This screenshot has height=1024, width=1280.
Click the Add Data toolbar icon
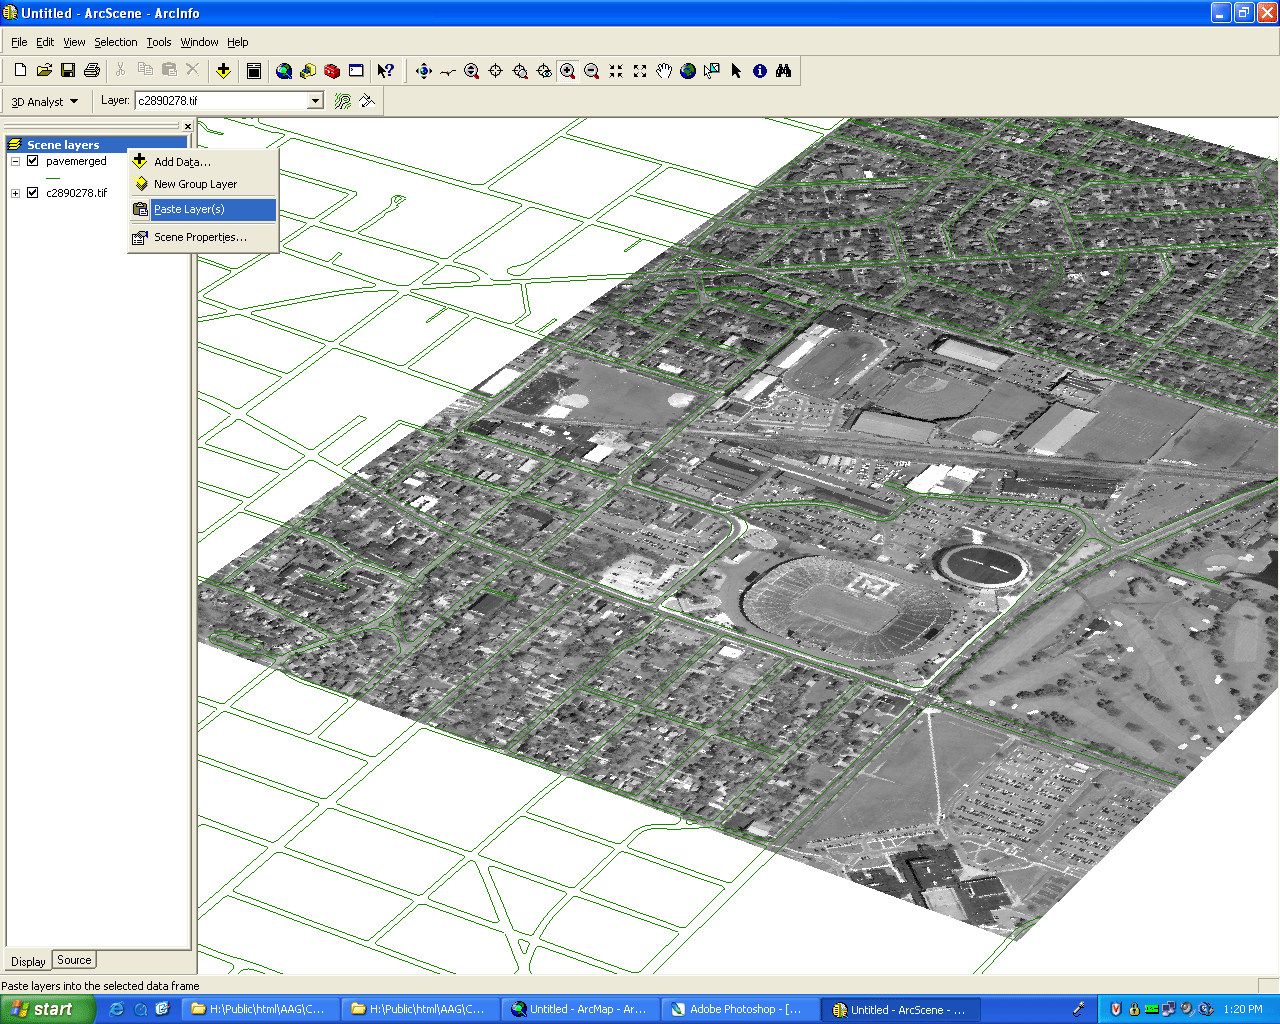[224, 71]
